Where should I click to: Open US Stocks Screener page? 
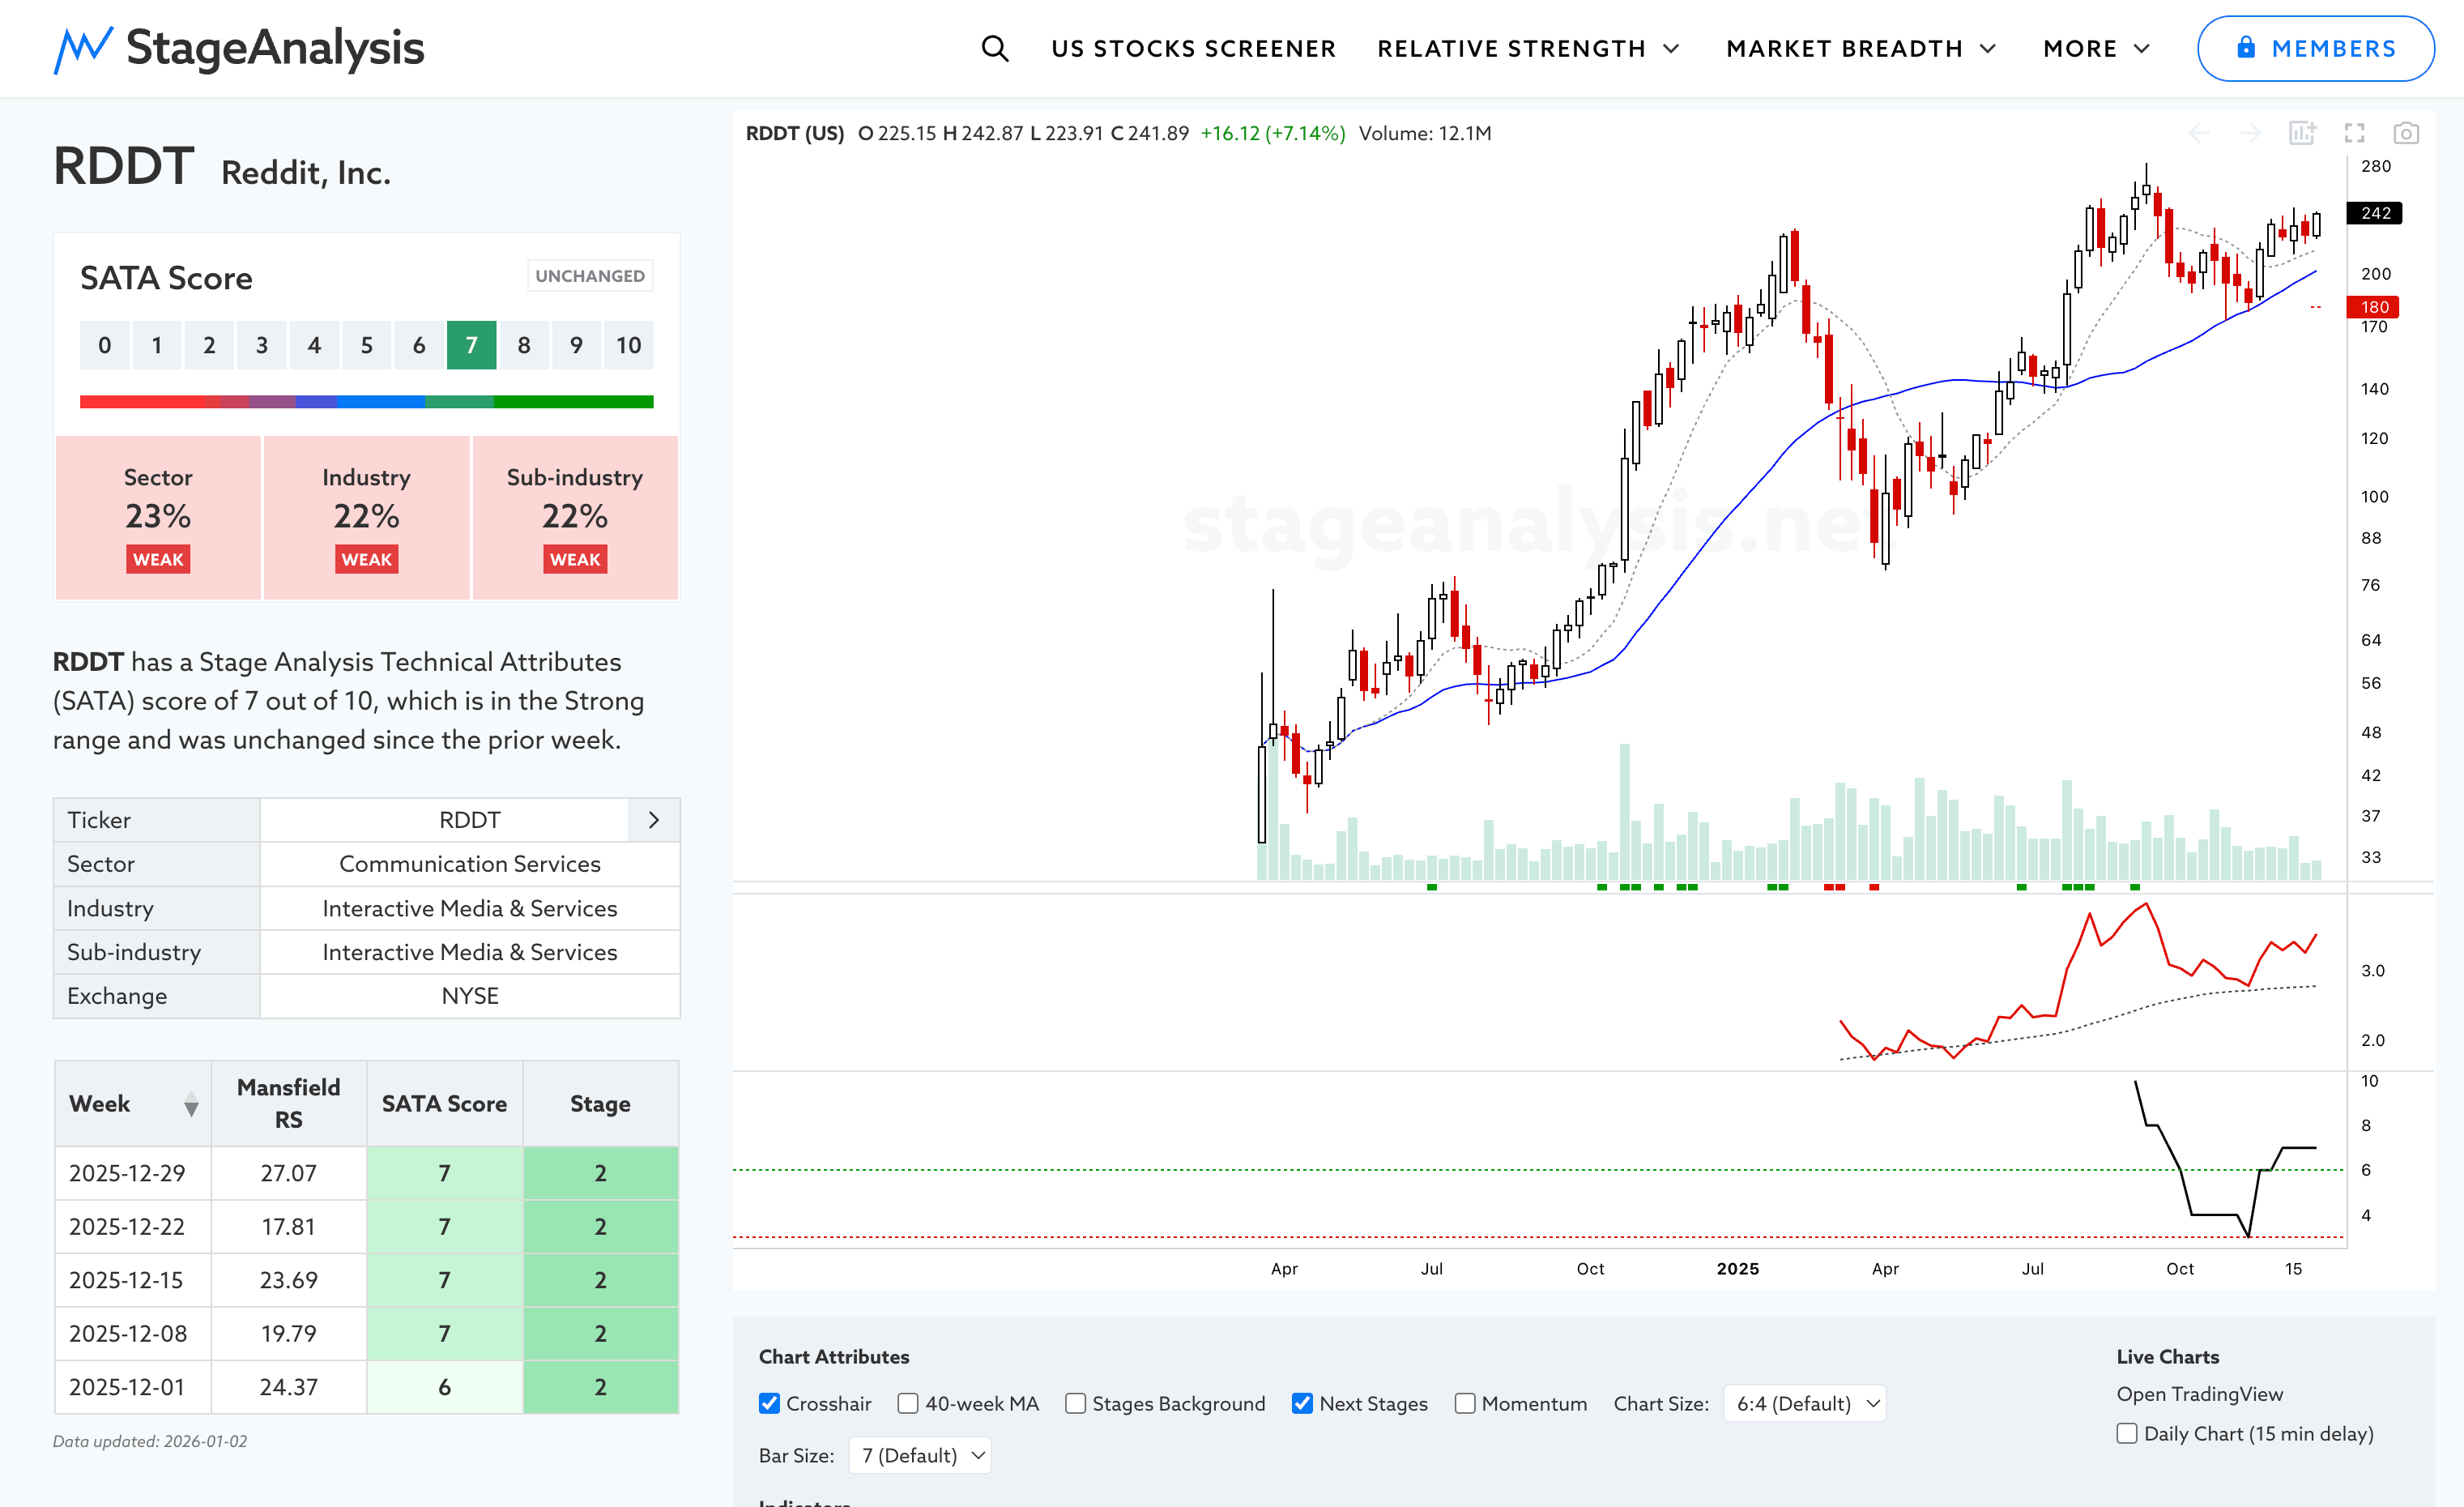1193,48
